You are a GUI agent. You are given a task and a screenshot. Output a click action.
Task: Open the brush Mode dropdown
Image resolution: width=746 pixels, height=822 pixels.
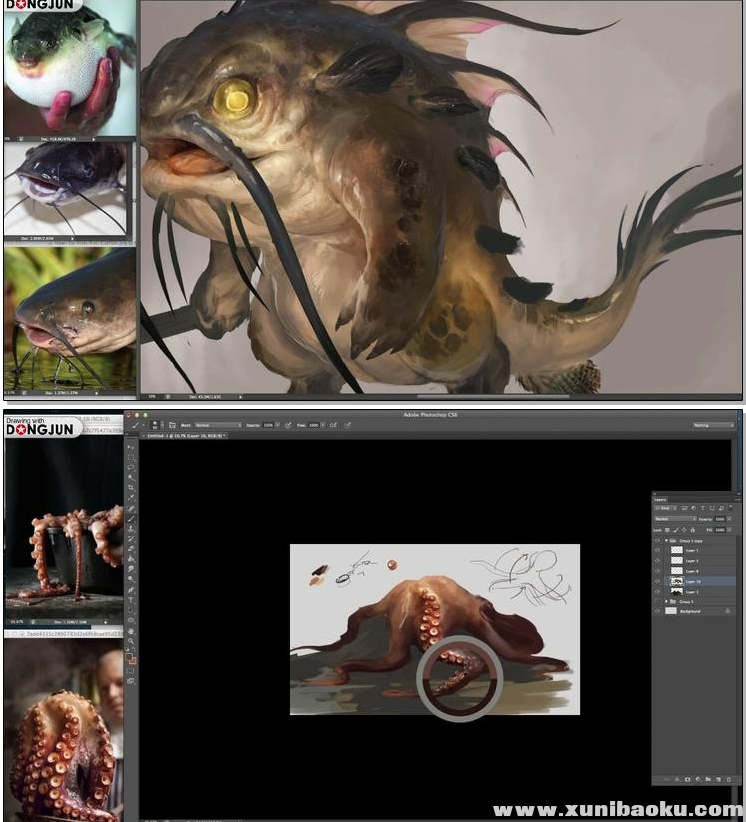pyautogui.click(x=217, y=425)
